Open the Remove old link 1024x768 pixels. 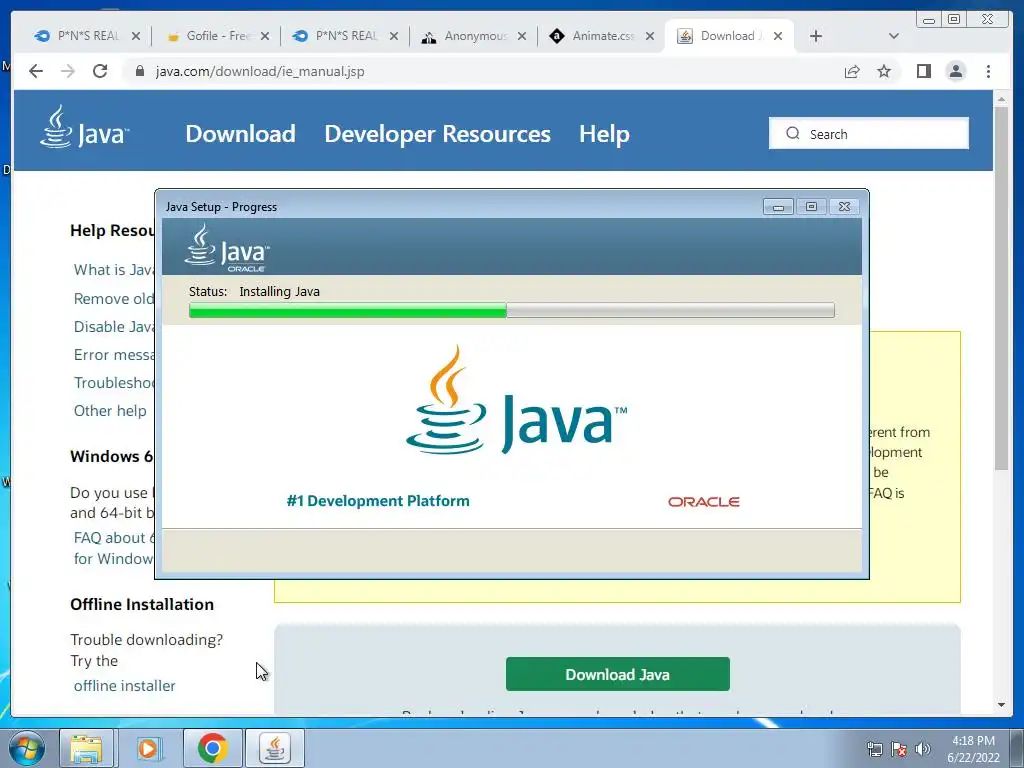tap(114, 298)
